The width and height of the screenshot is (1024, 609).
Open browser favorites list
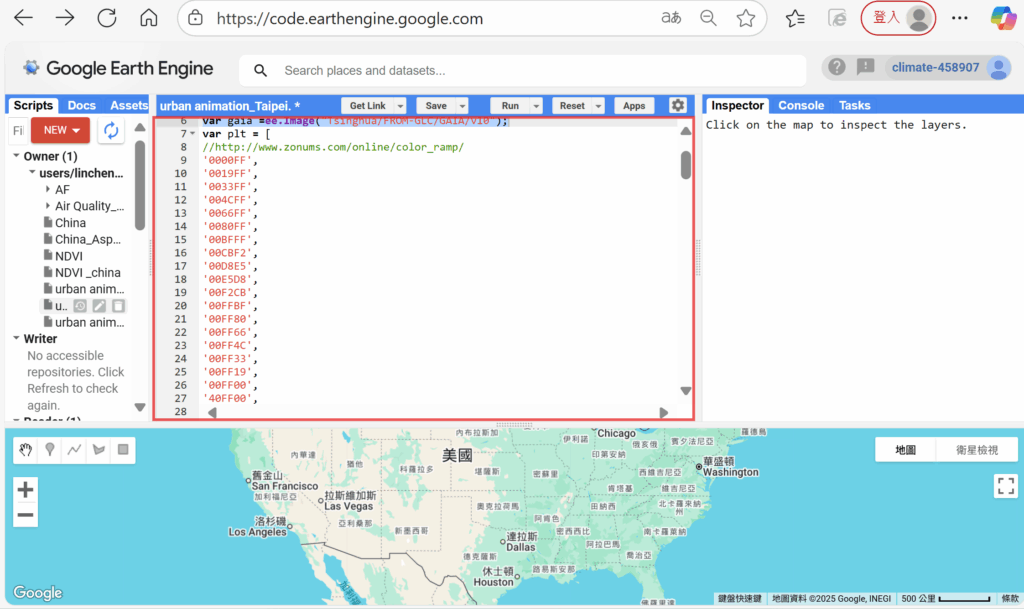coord(795,18)
